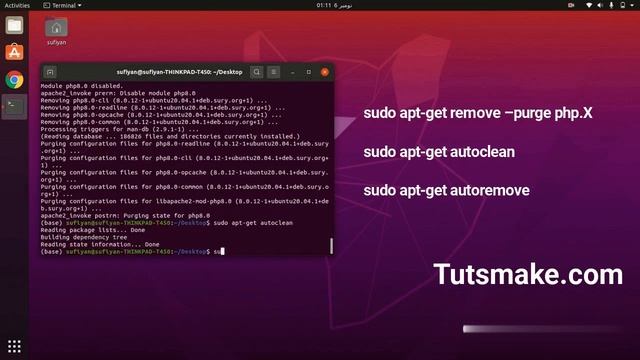Open Google Chrome from the dock

click(x=14, y=80)
